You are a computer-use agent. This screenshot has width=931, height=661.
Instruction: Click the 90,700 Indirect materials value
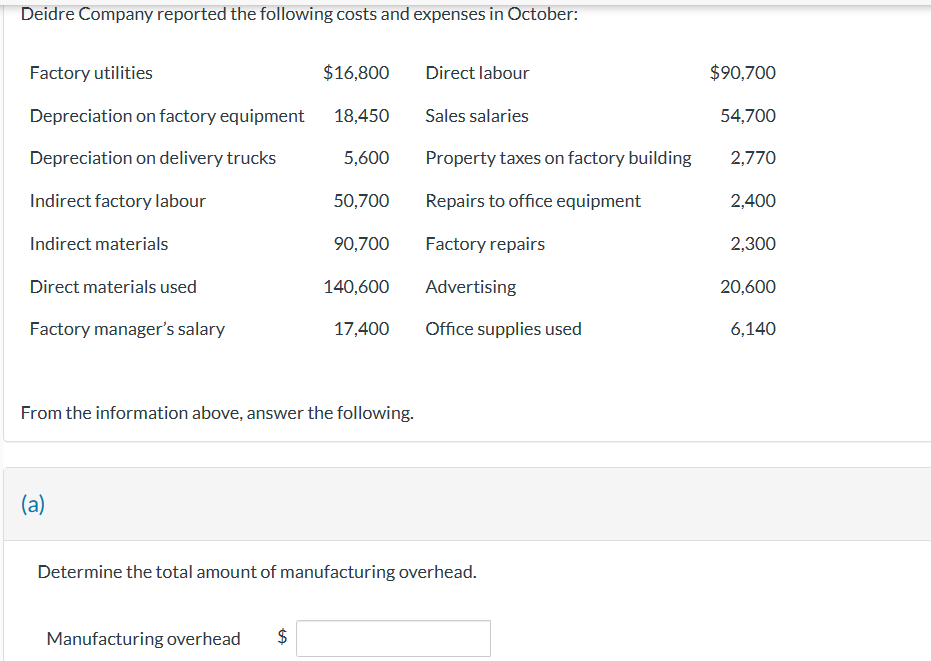coord(361,243)
